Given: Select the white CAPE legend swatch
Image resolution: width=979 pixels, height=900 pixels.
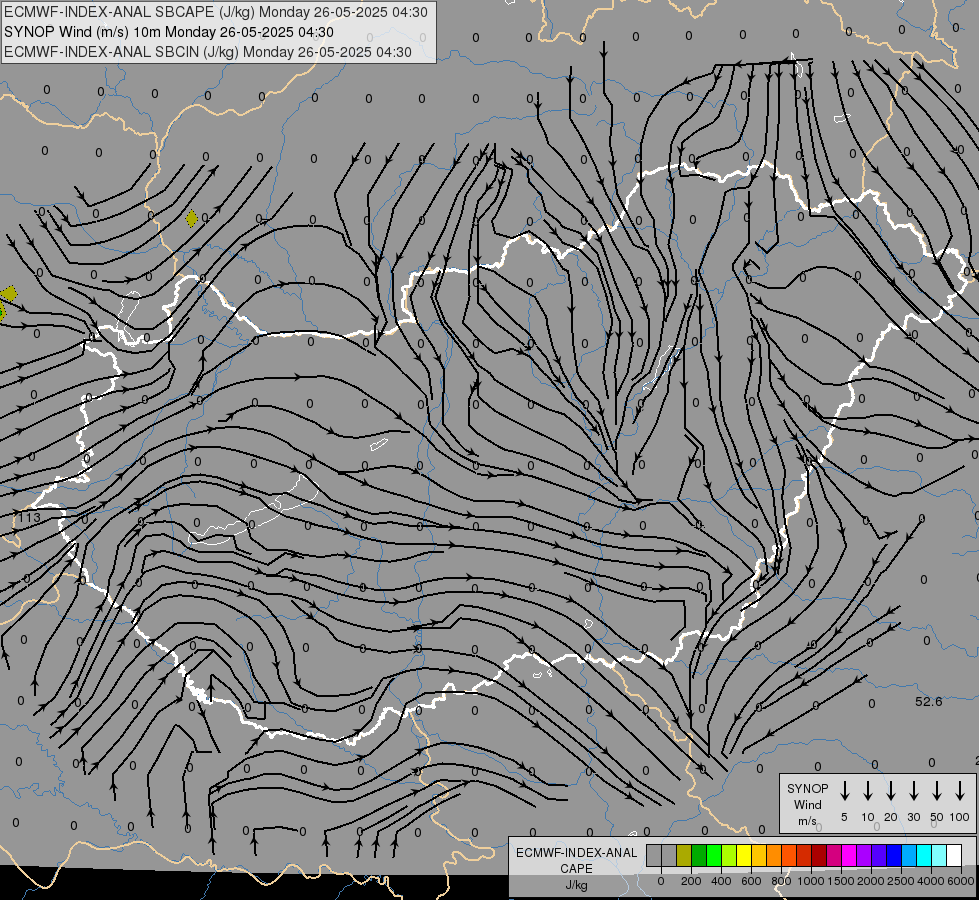Looking at the screenshot, I should (954, 856).
